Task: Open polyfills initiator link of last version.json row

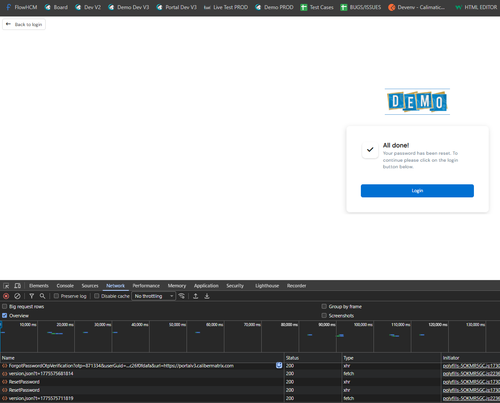Action: coord(471,398)
